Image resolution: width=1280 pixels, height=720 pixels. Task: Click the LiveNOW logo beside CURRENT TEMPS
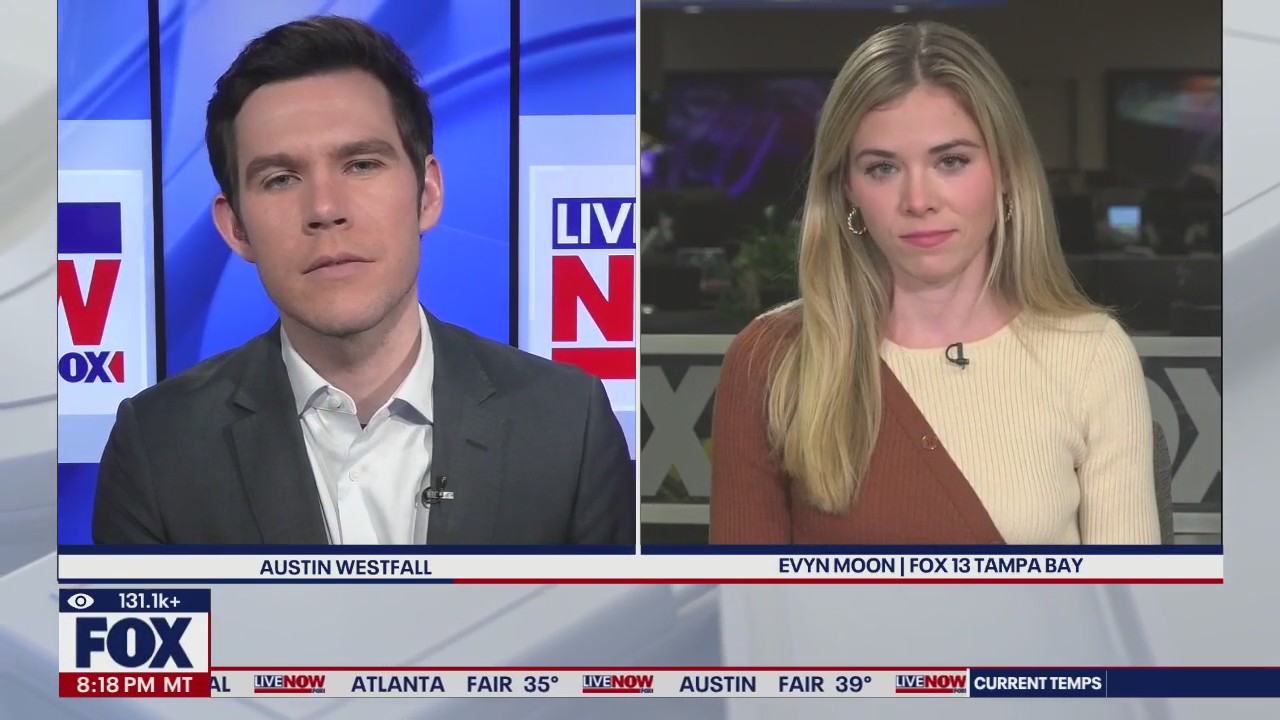coord(930,684)
